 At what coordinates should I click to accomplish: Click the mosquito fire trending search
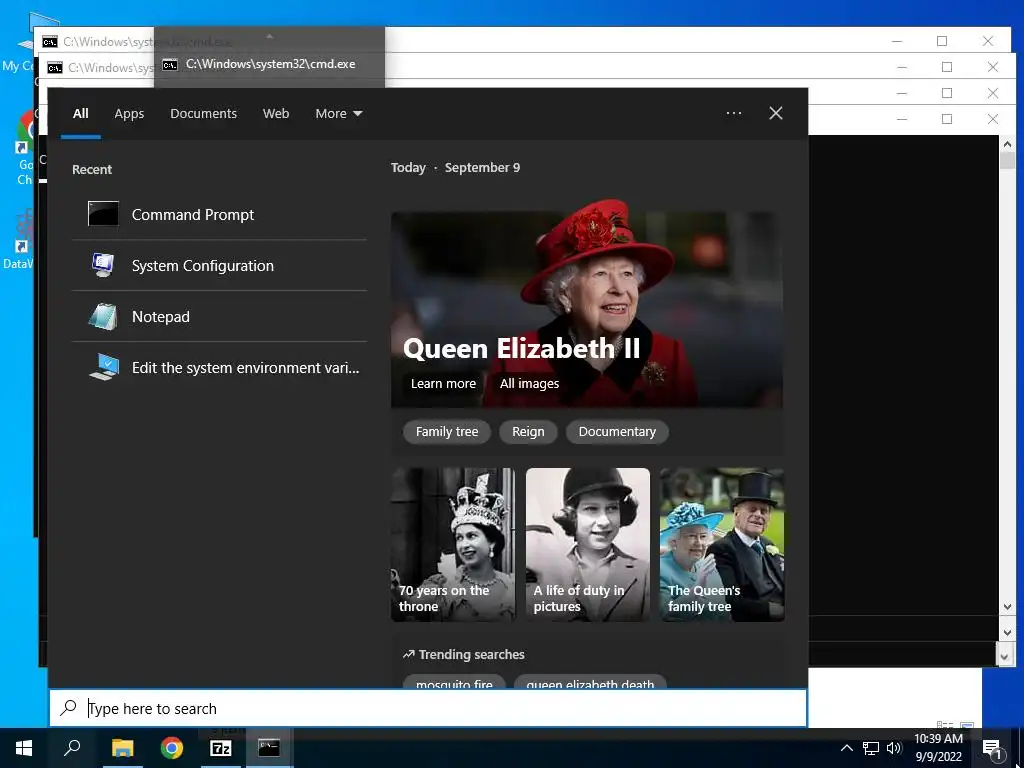454,682
